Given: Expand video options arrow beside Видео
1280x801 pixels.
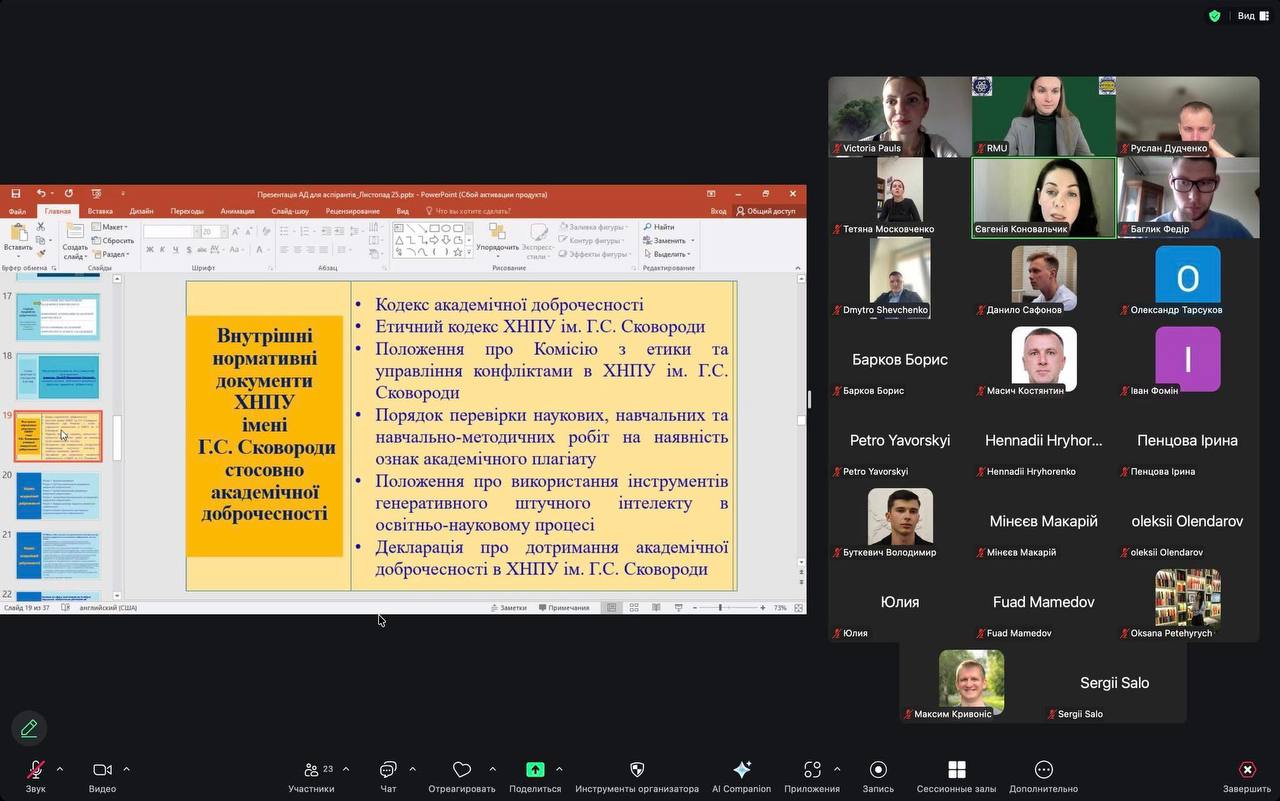Looking at the screenshot, I should 126,769.
